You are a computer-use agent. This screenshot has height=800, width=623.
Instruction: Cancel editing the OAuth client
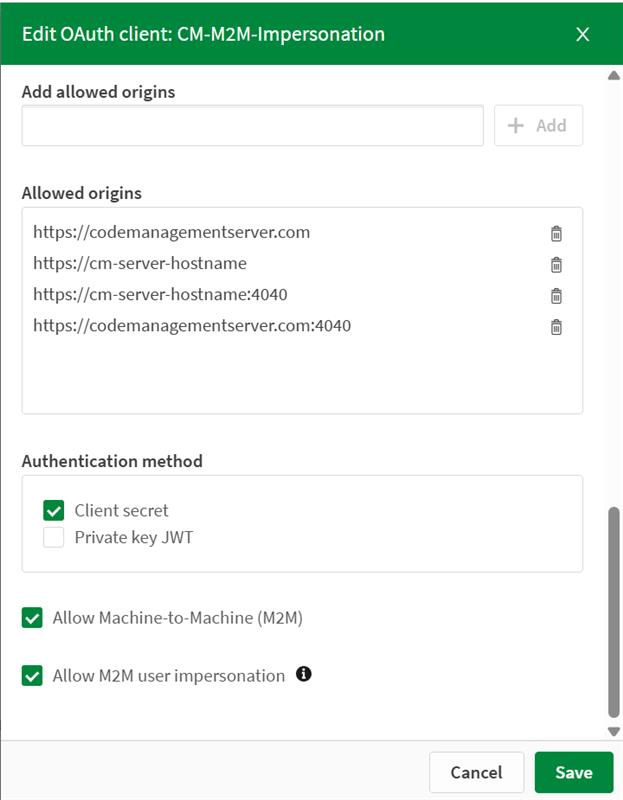476,772
